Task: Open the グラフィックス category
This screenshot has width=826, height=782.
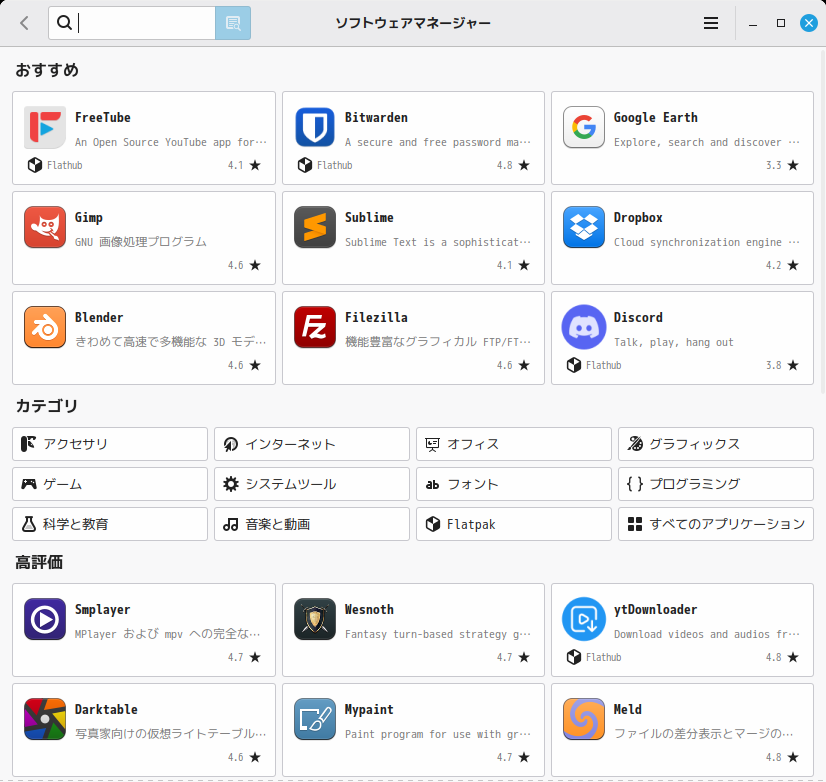Action: click(x=716, y=444)
